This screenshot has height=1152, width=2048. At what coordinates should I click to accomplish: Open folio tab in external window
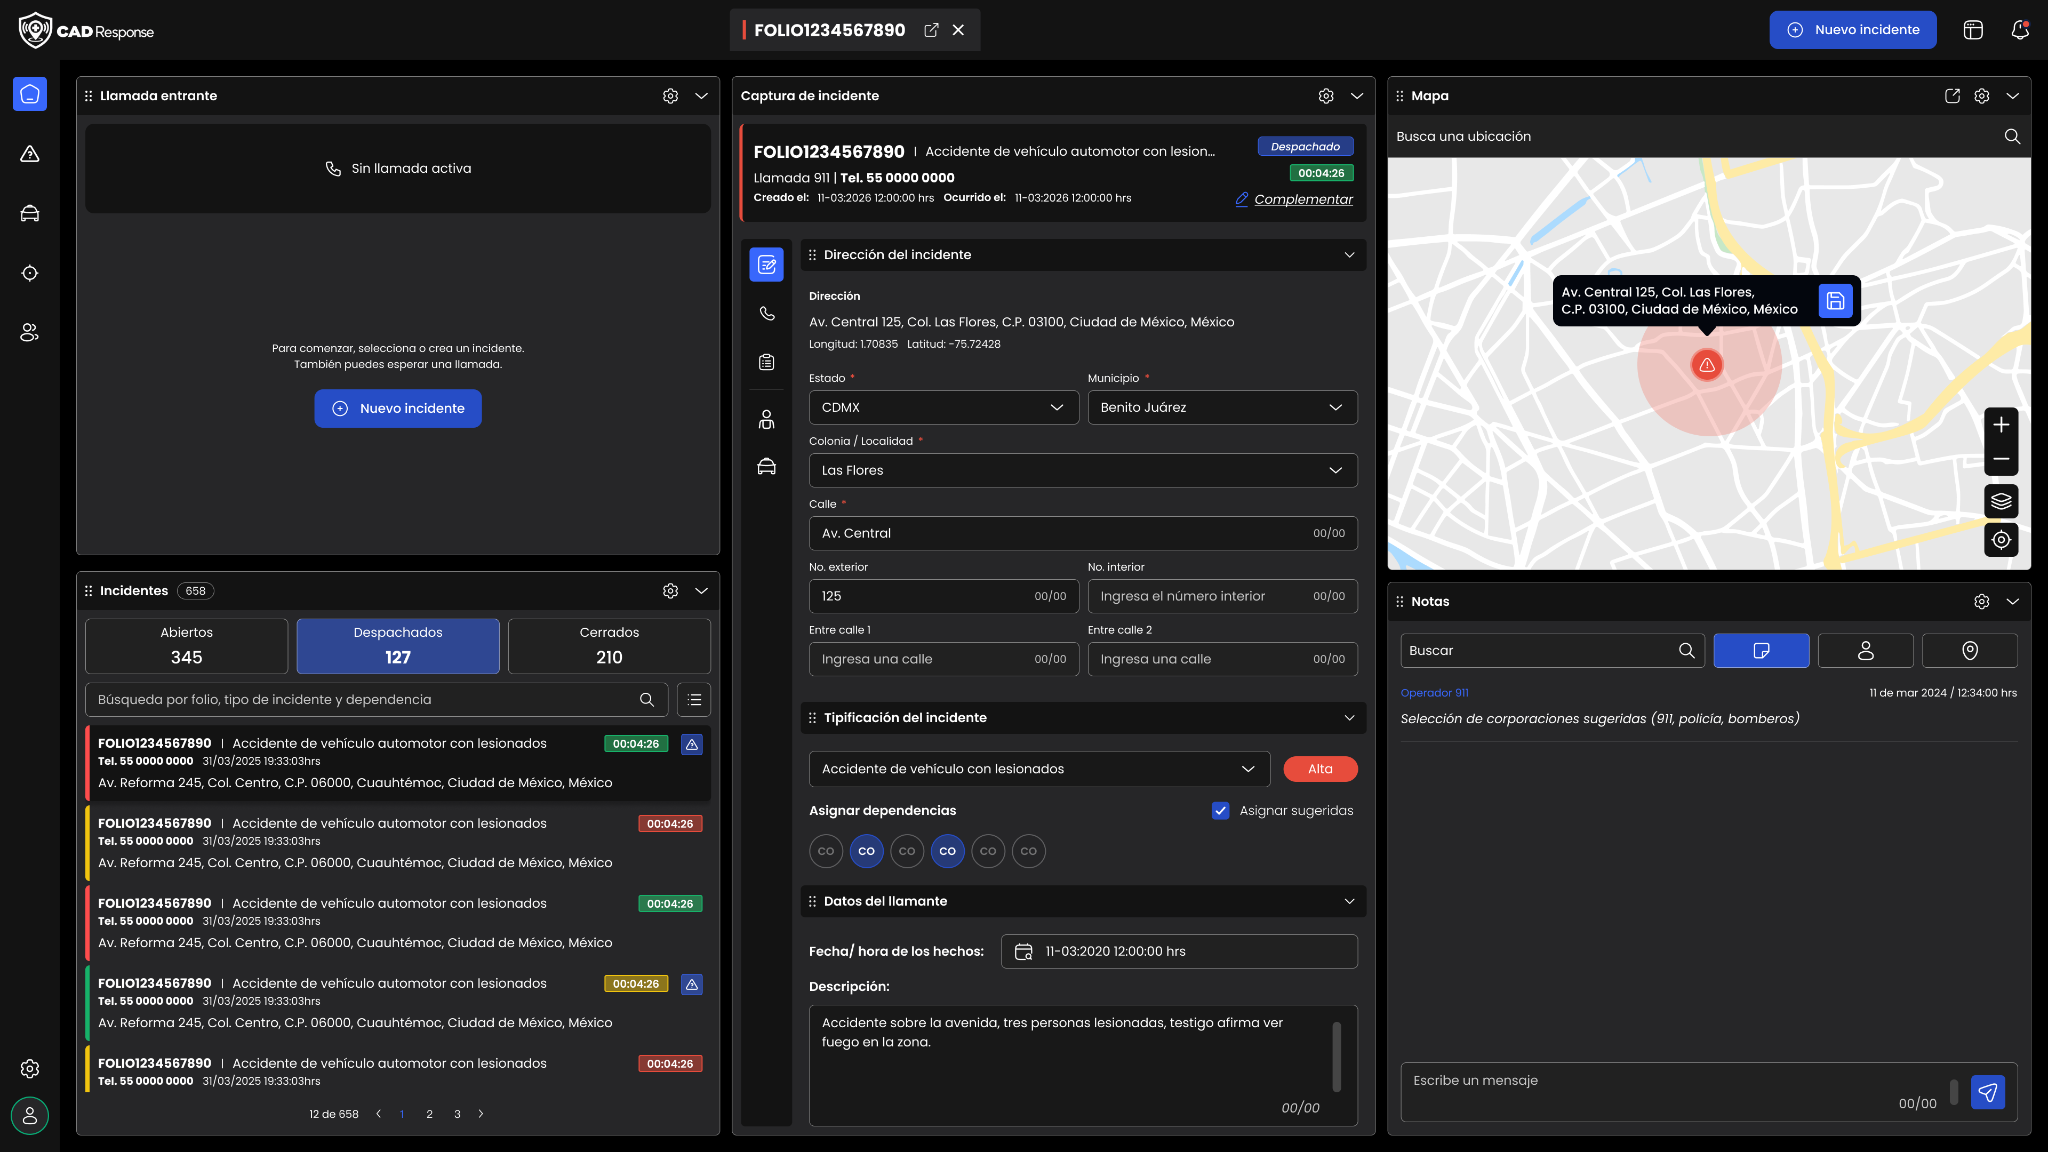tap(931, 30)
